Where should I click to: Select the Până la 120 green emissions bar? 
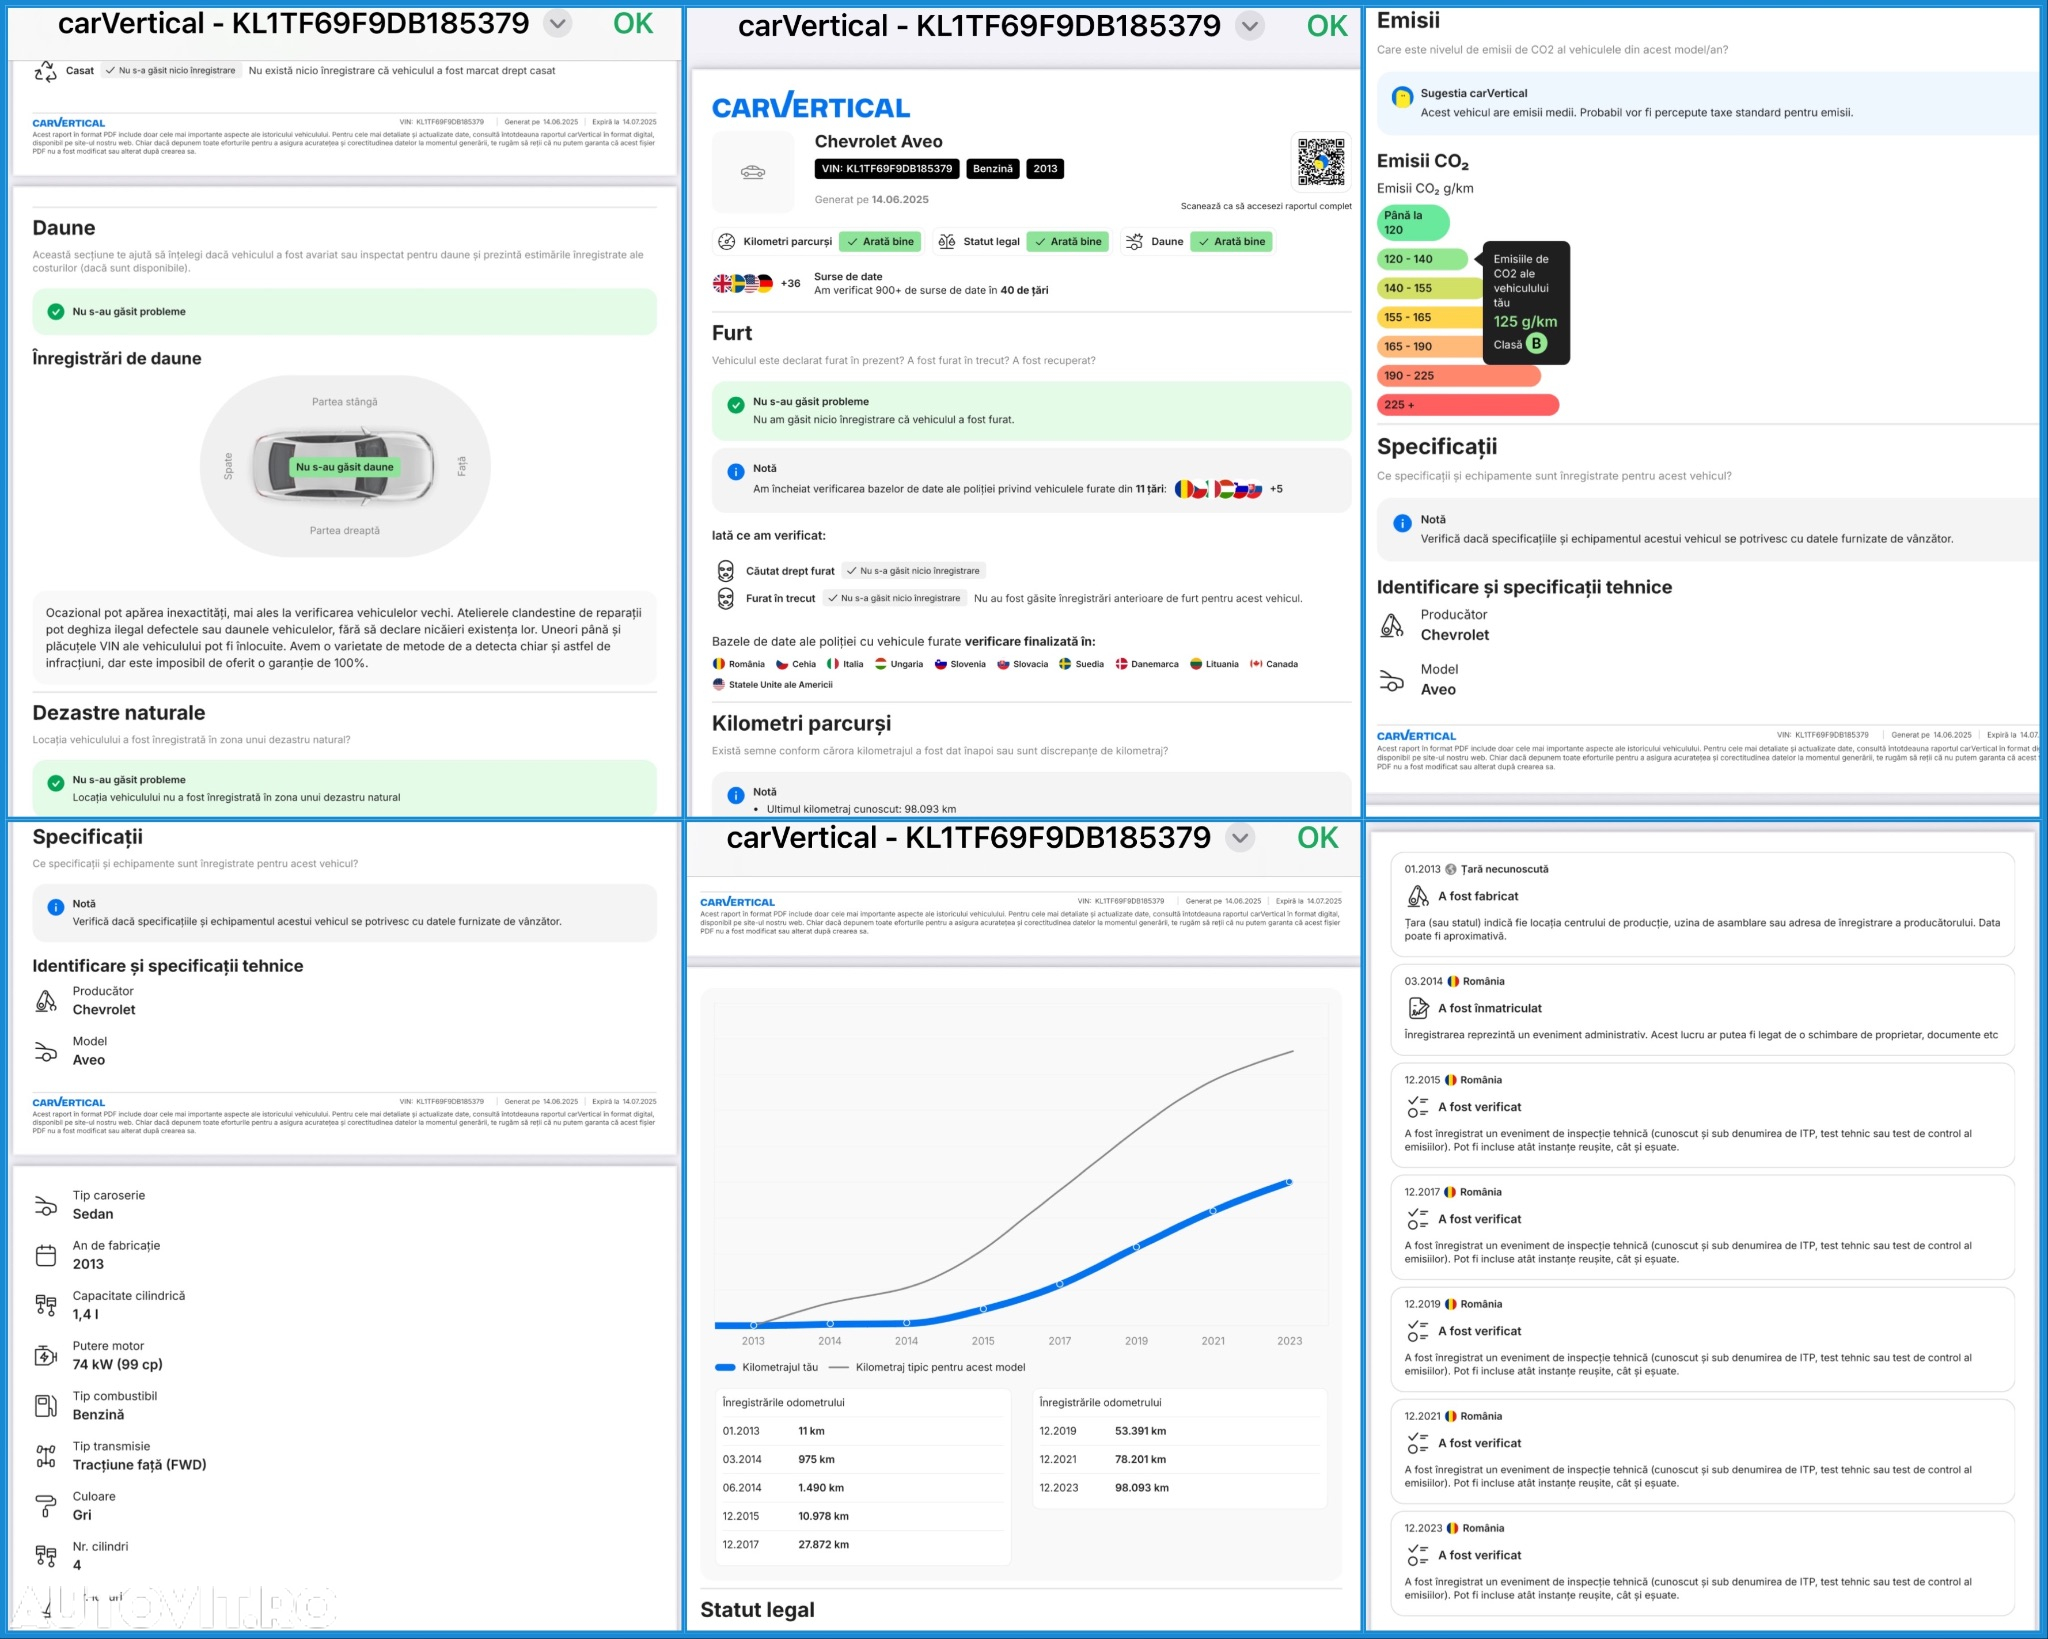coord(1413,223)
